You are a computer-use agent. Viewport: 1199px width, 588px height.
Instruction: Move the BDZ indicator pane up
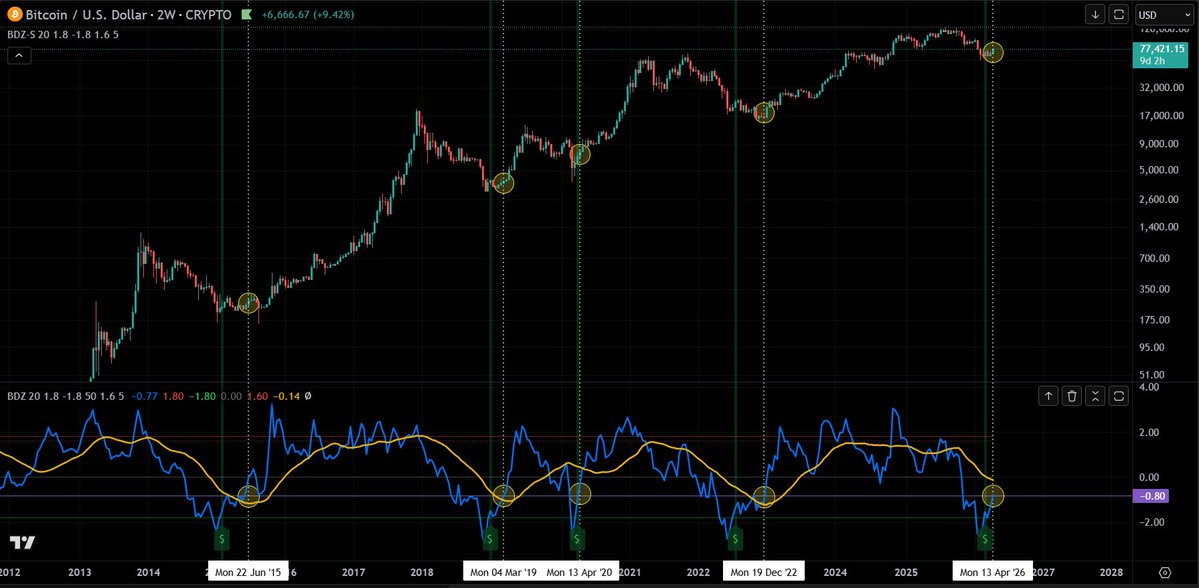[1048, 395]
